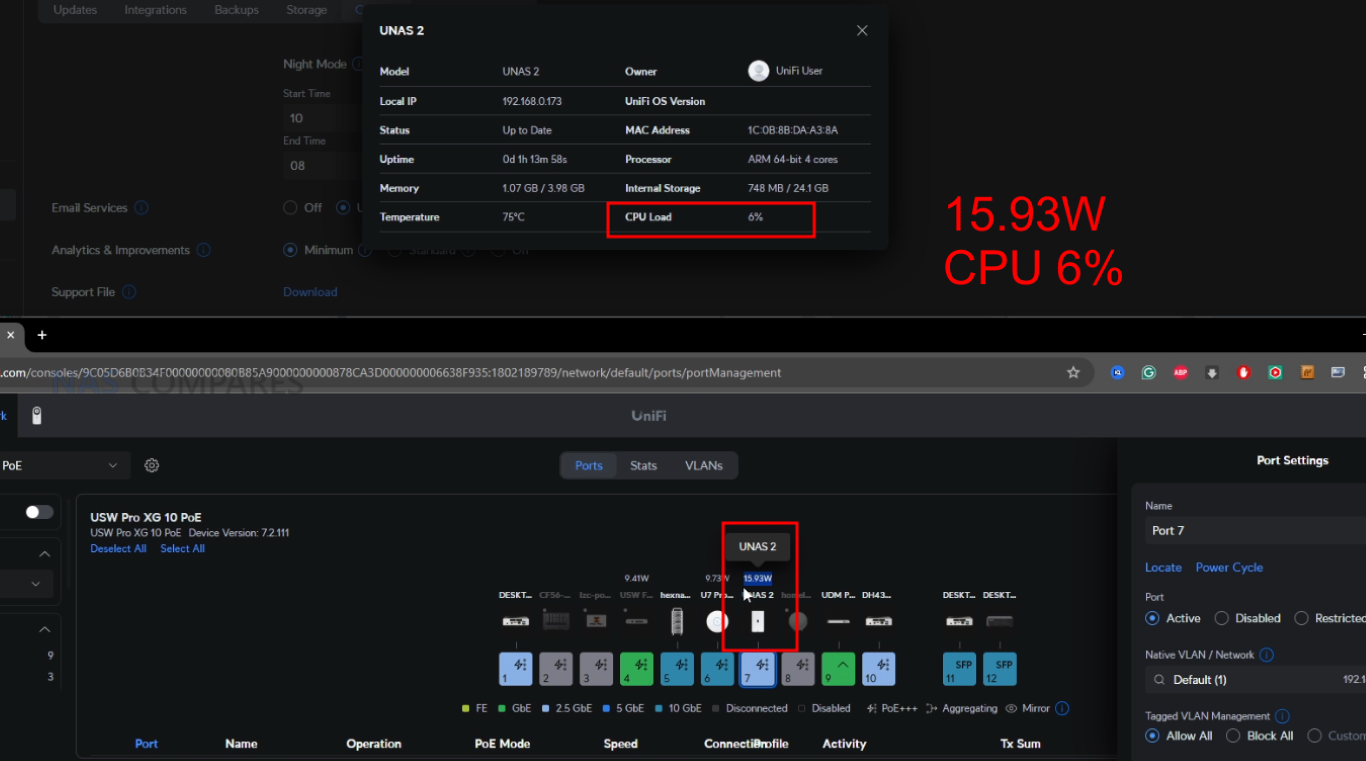The width and height of the screenshot is (1366, 761).
Task: Click the Power Cycle link
Action: [1229, 567]
